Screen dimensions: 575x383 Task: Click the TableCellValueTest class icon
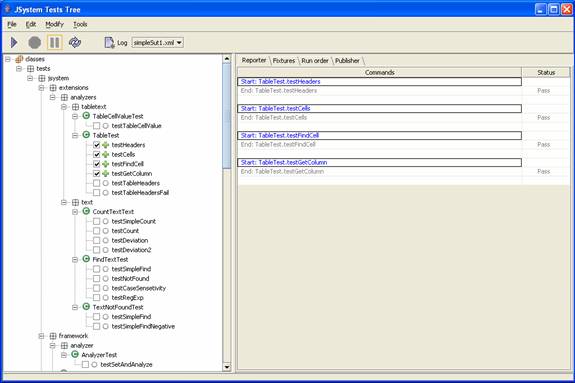click(x=86, y=116)
